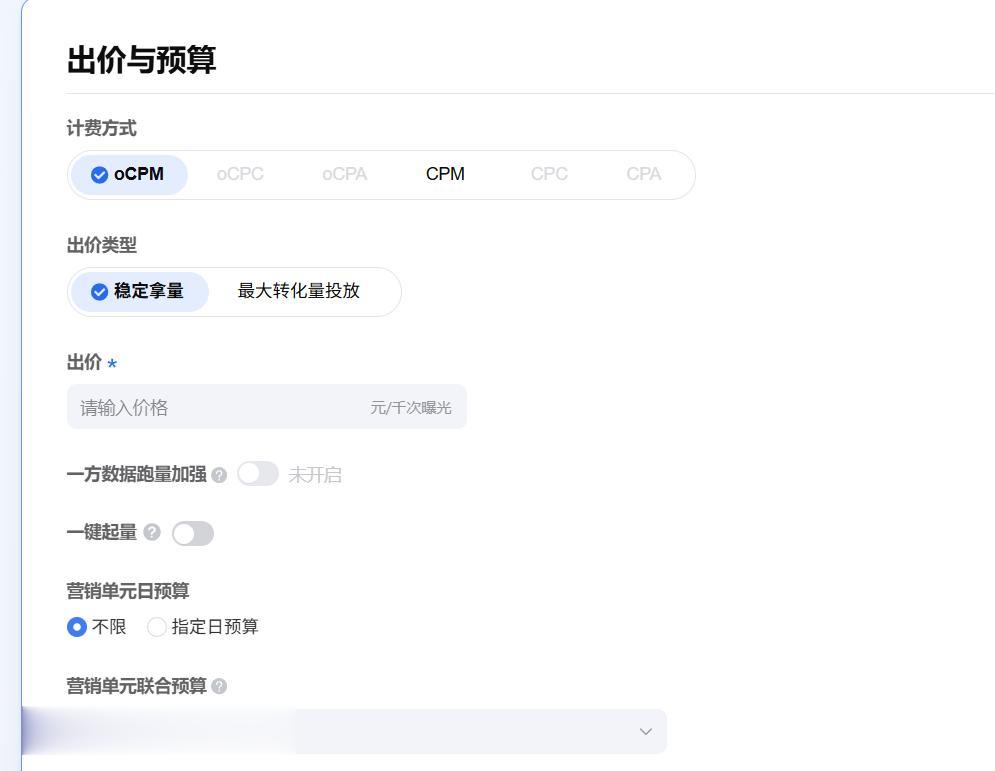This screenshot has height=771, width=995.
Task: Select oCPC billing option
Action: pyautogui.click(x=240, y=174)
